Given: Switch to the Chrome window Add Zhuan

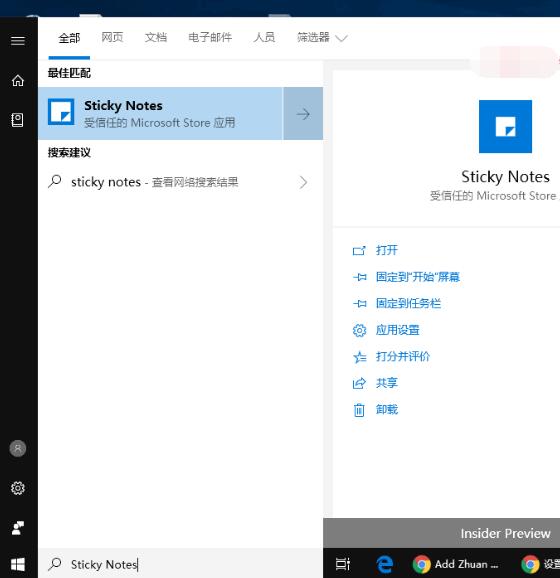Looking at the screenshot, I should 456,564.
